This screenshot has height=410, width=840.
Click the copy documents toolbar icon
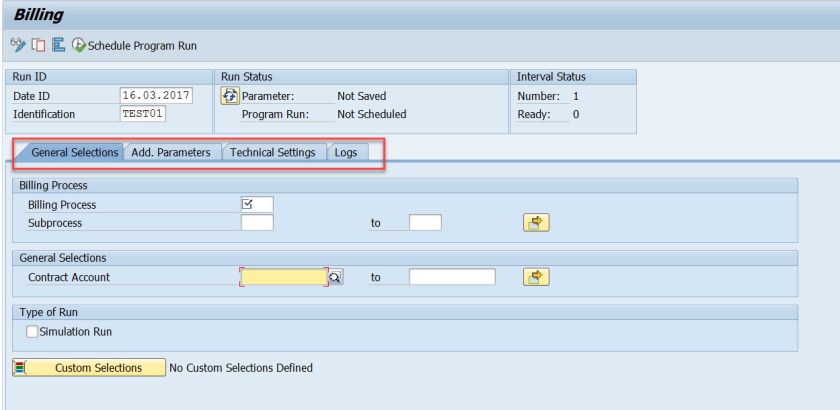(x=39, y=45)
